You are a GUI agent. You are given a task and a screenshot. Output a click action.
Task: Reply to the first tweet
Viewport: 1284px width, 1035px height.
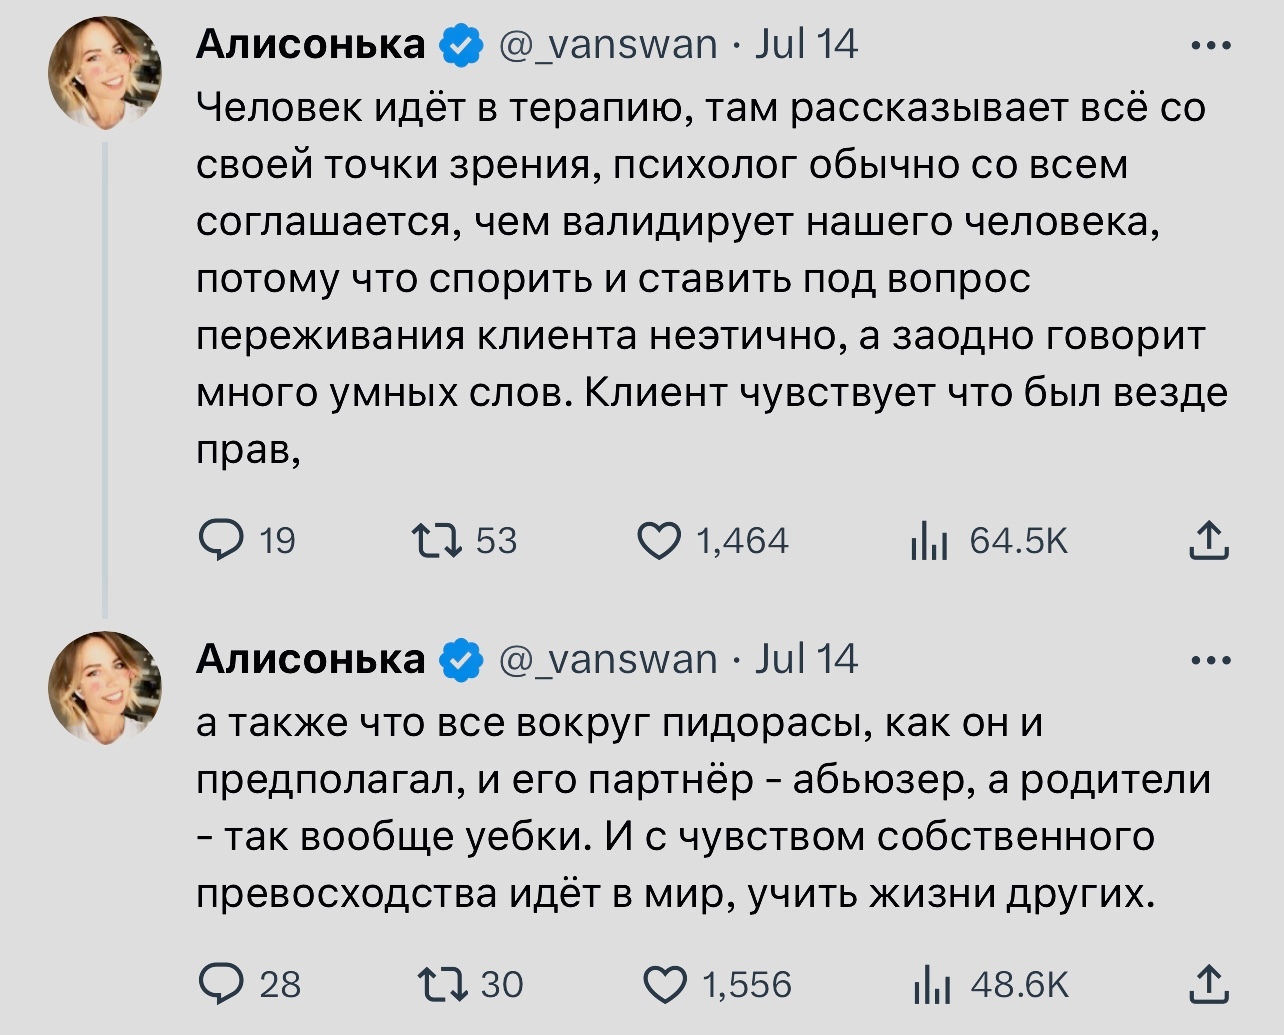221,541
